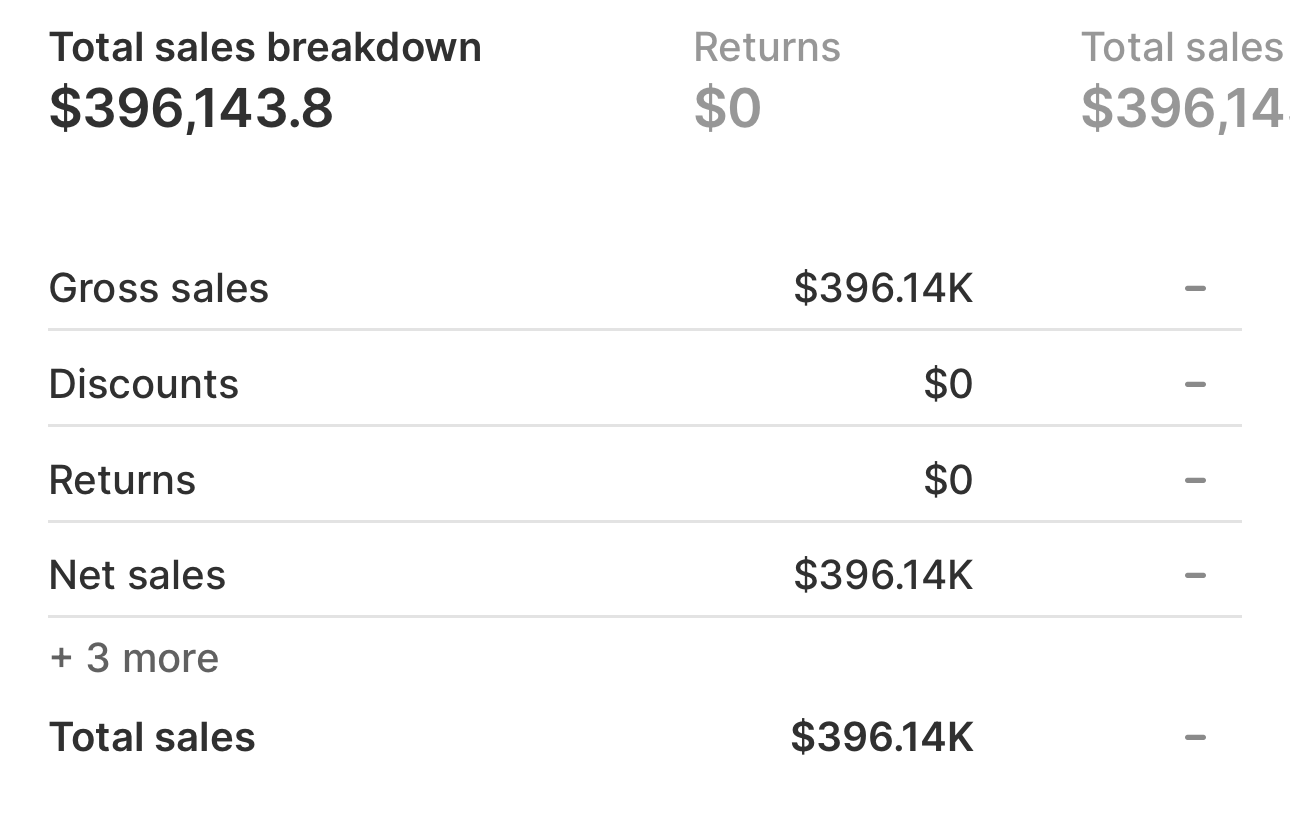Click the dash in Net sales row
The width and height of the screenshot is (1290, 827).
click(1195, 576)
